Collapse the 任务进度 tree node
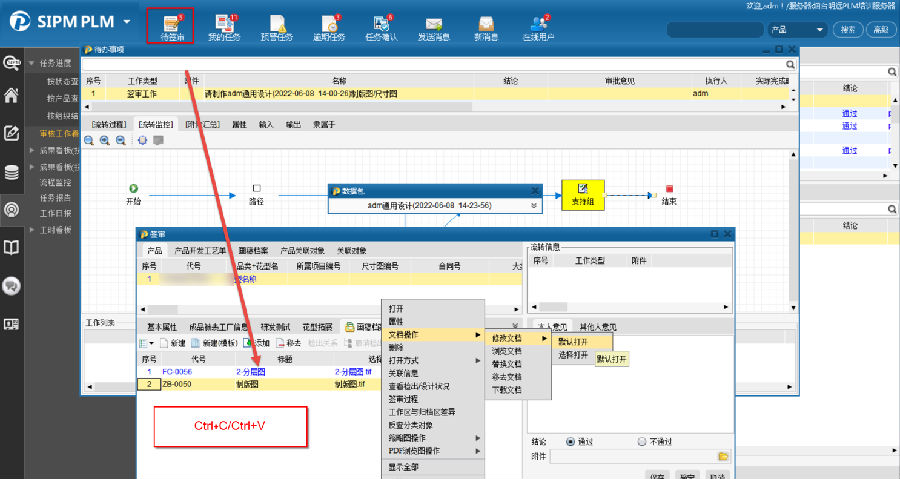 coord(32,63)
